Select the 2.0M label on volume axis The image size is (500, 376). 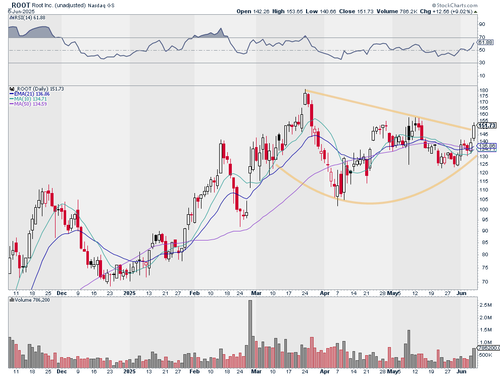pos(486,317)
